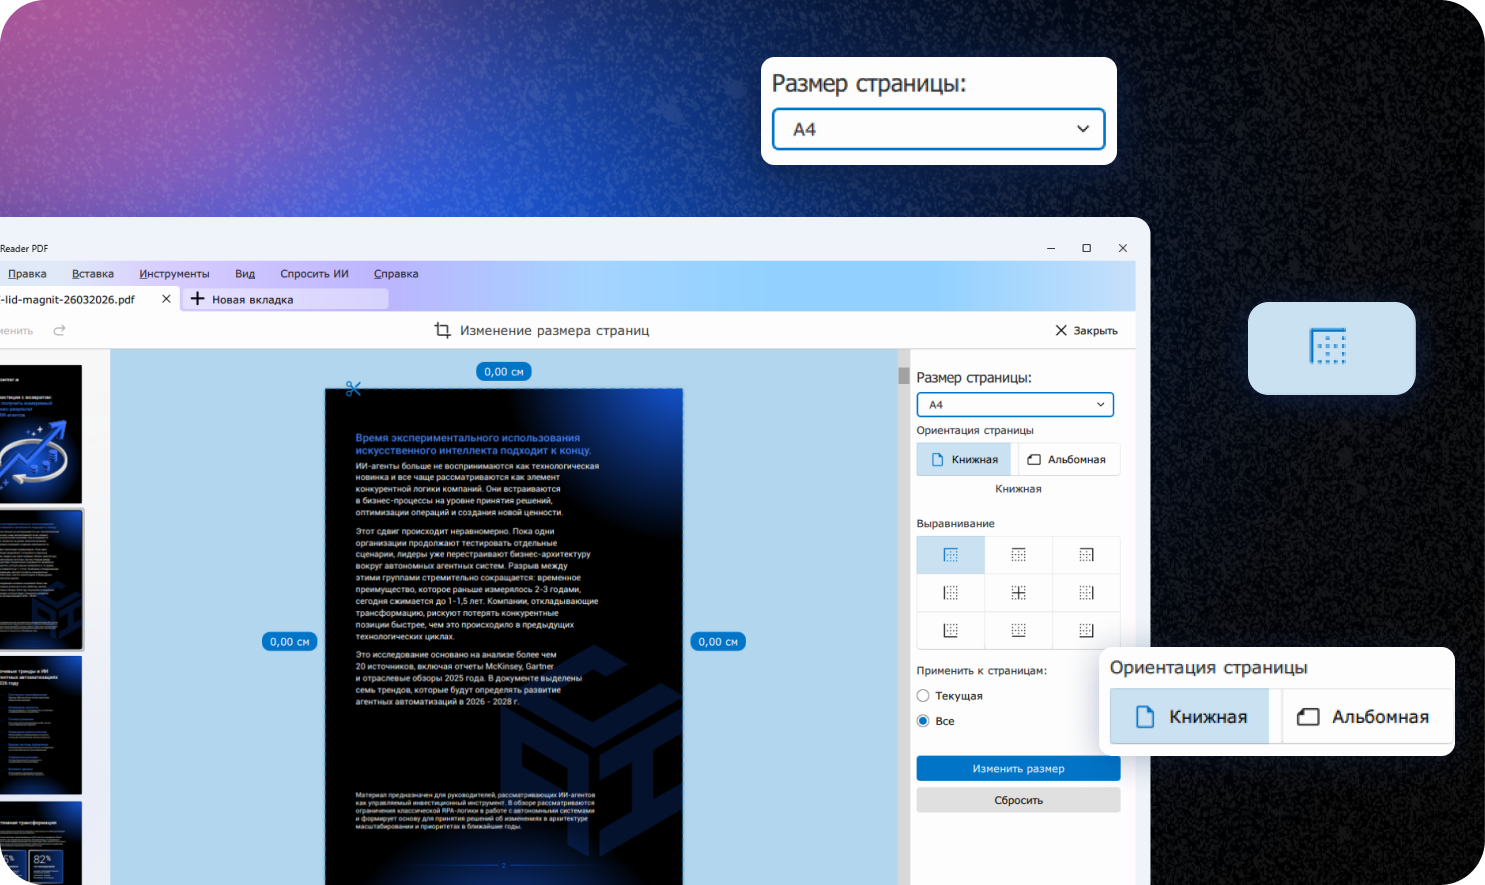Viewport: 1485px width, 885px height.
Task: Select top-left alignment in the panel grid
Action: pos(950,555)
